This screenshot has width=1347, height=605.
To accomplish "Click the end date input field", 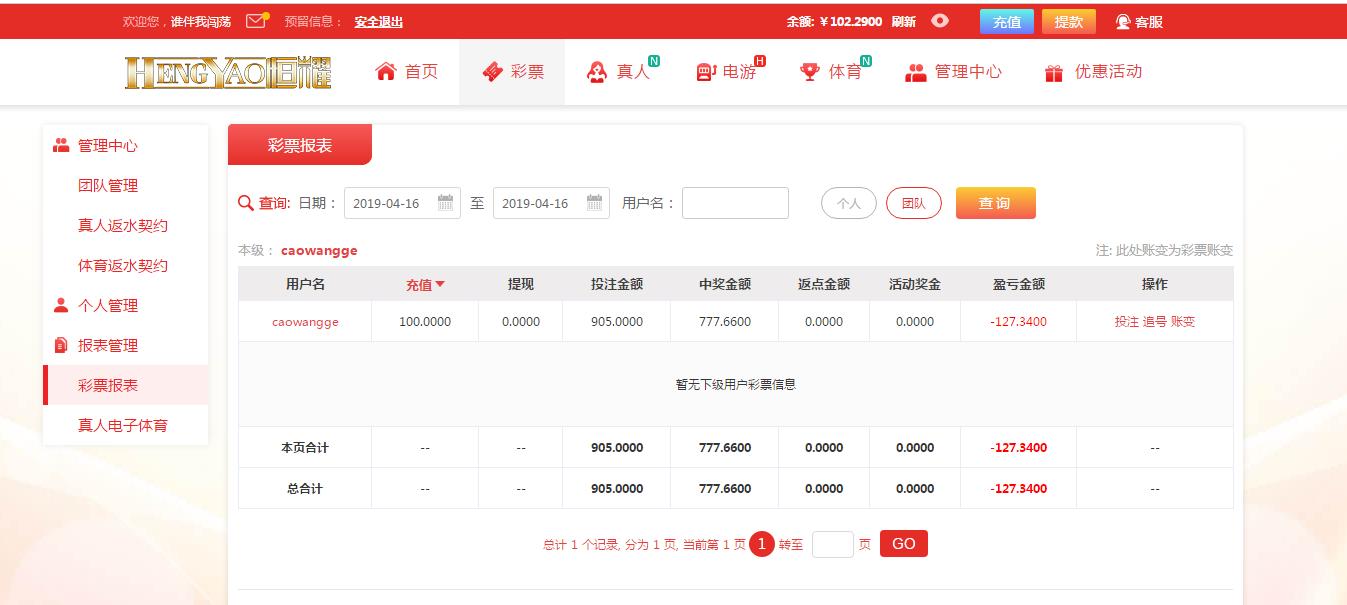I will (551, 203).
